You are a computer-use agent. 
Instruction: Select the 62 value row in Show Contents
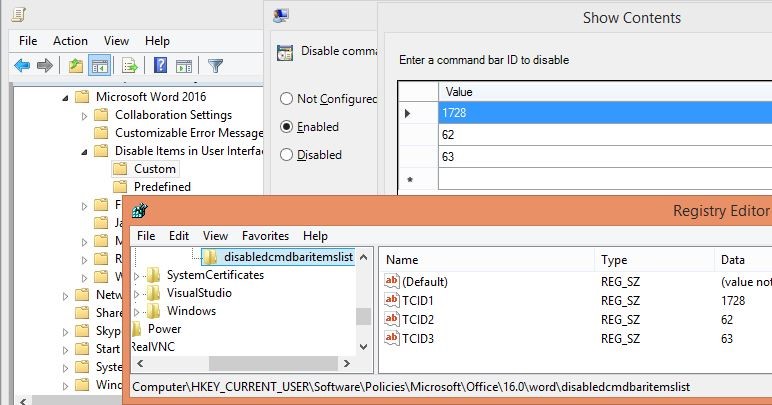[x=605, y=134]
